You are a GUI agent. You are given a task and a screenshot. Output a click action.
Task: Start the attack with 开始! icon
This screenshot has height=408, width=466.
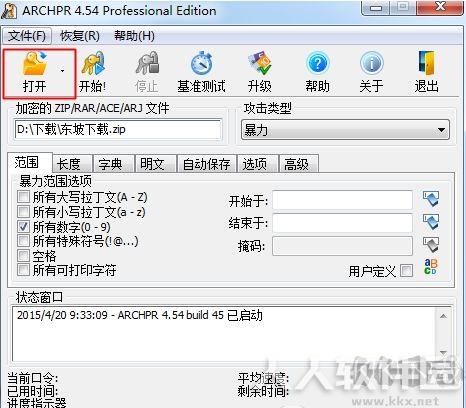(93, 63)
